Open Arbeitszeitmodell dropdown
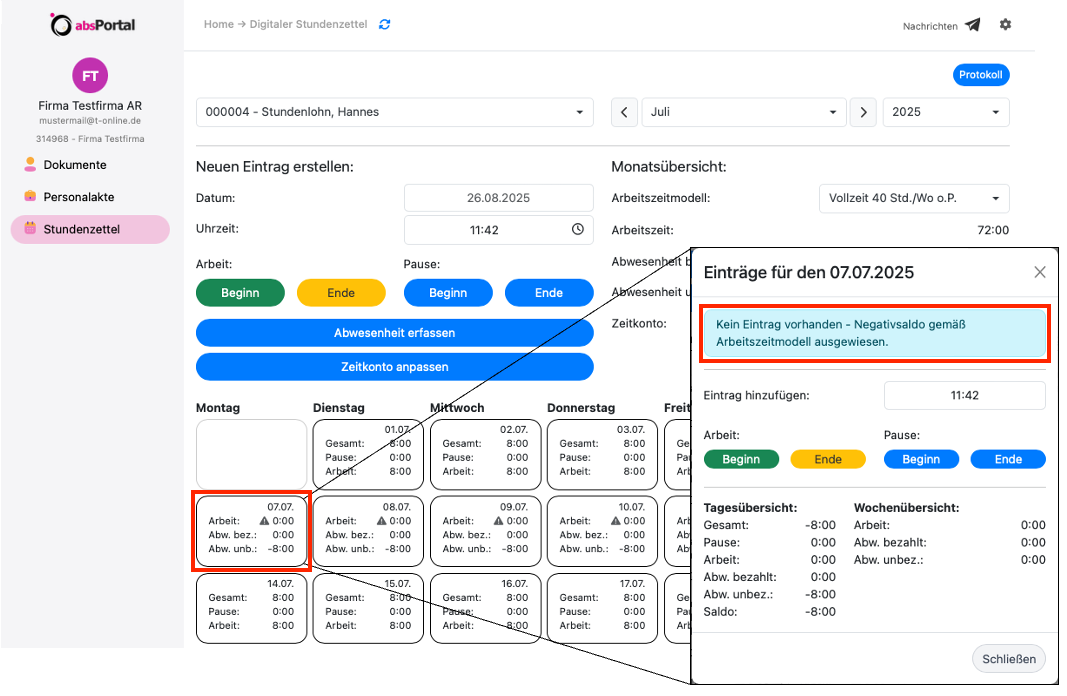This screenshot has width=1067, height=696. tap(913, 198)
